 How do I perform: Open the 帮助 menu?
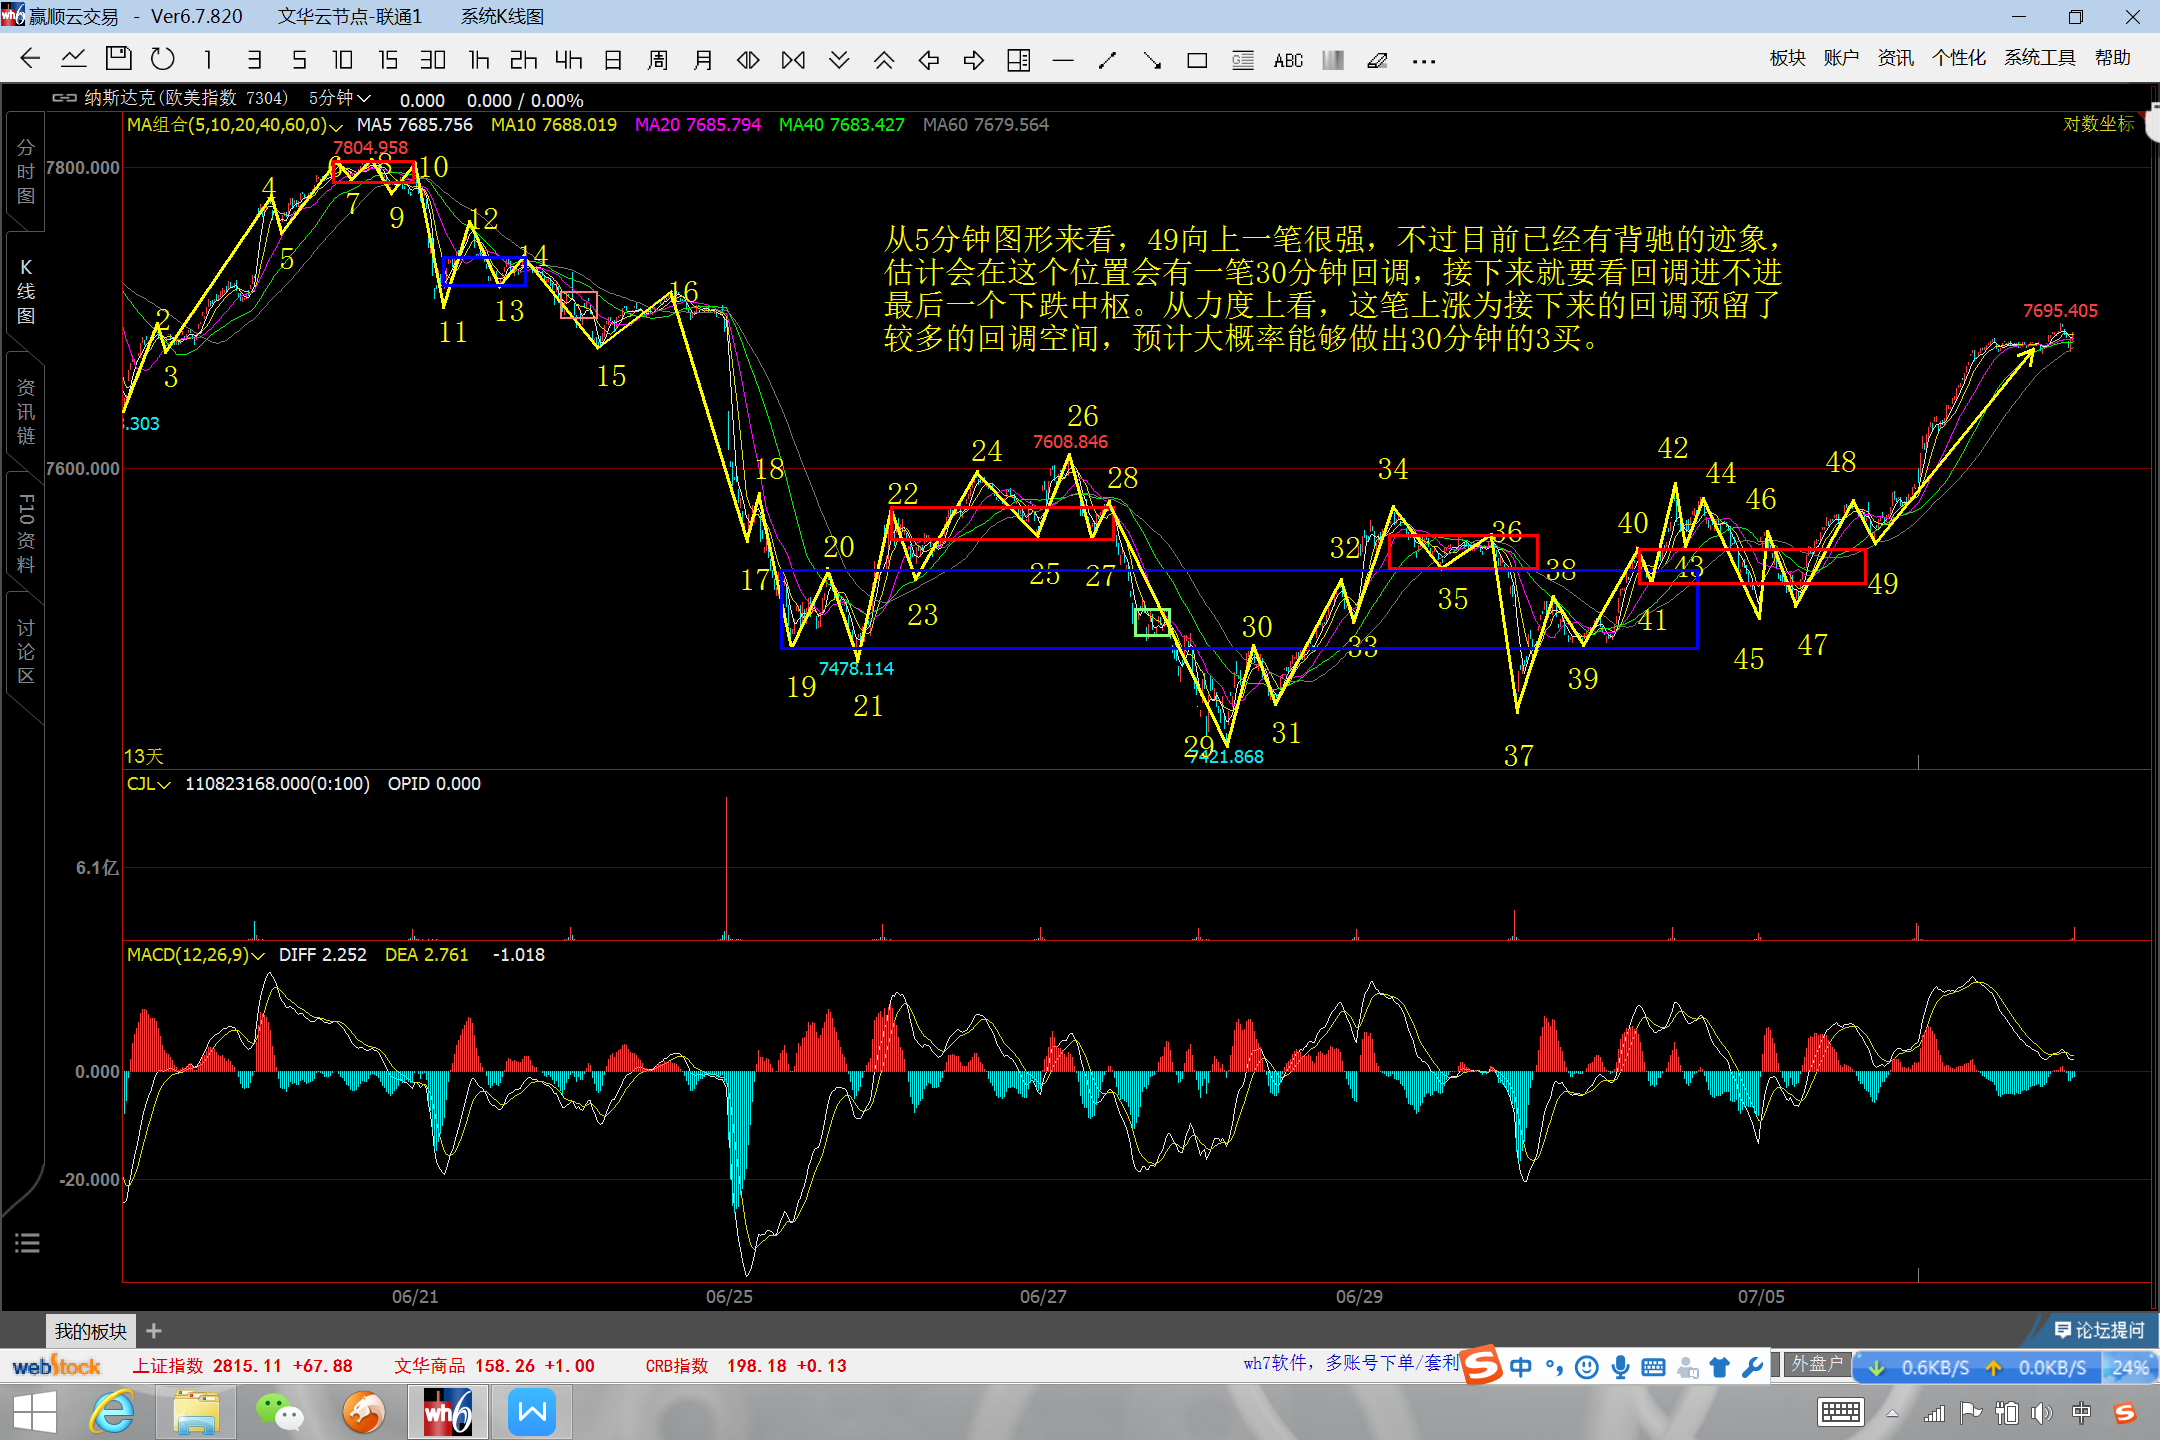(x=2112, y=58)
